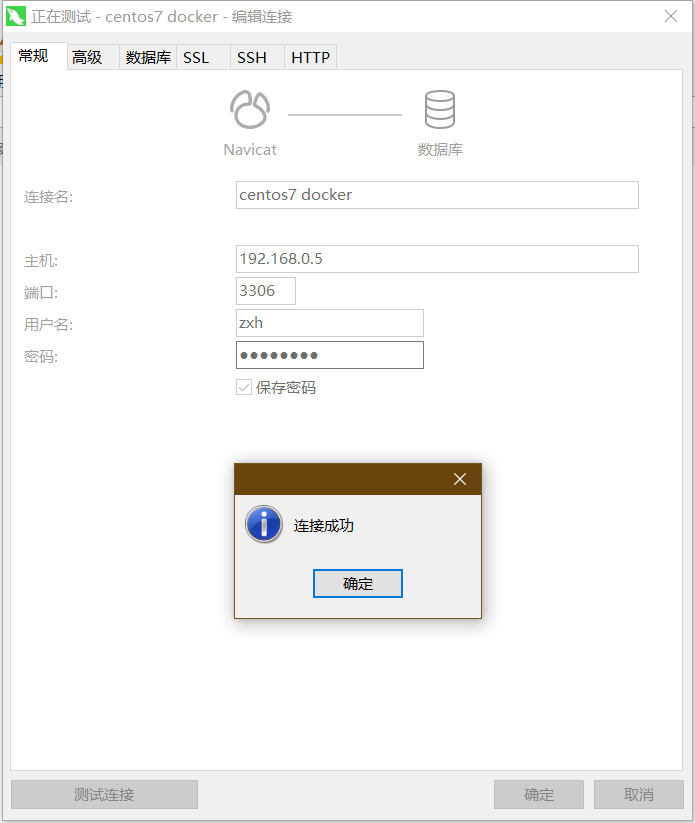695x823 pixels.
Task: Click the 密码: label
Action: (x=41, y=357)
